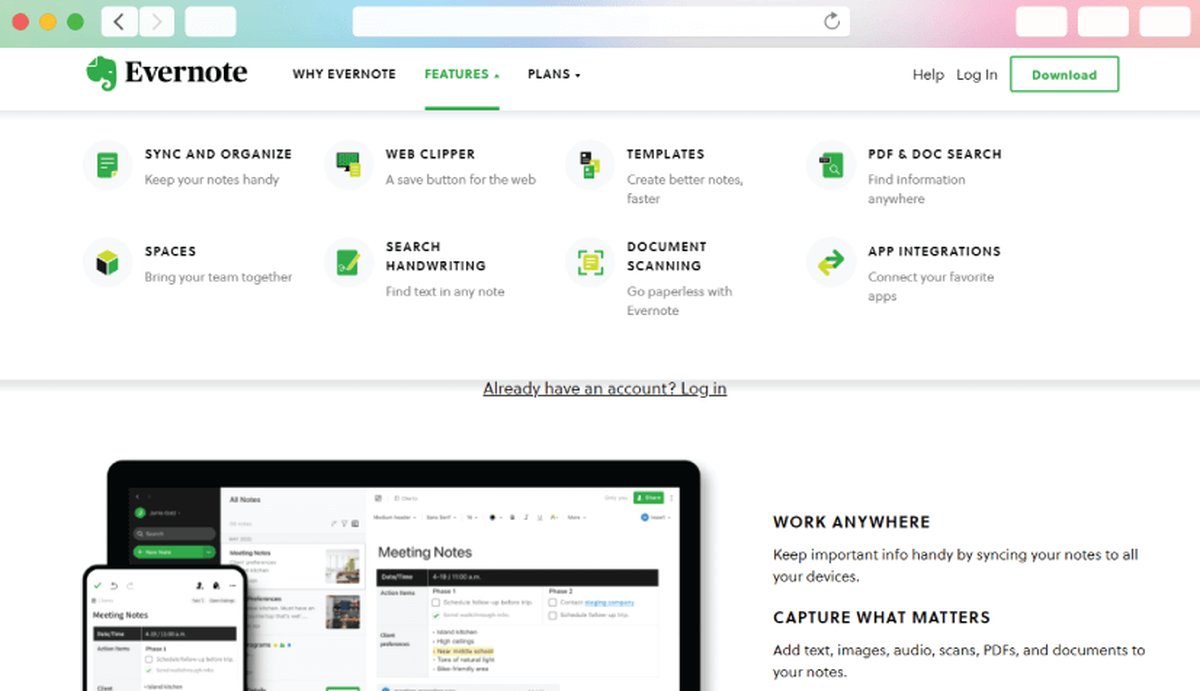Image resolution: width=1200 pixels, height=691 pixels.
Task: Click the Search Handwriting icon
Action: [348, 262]
